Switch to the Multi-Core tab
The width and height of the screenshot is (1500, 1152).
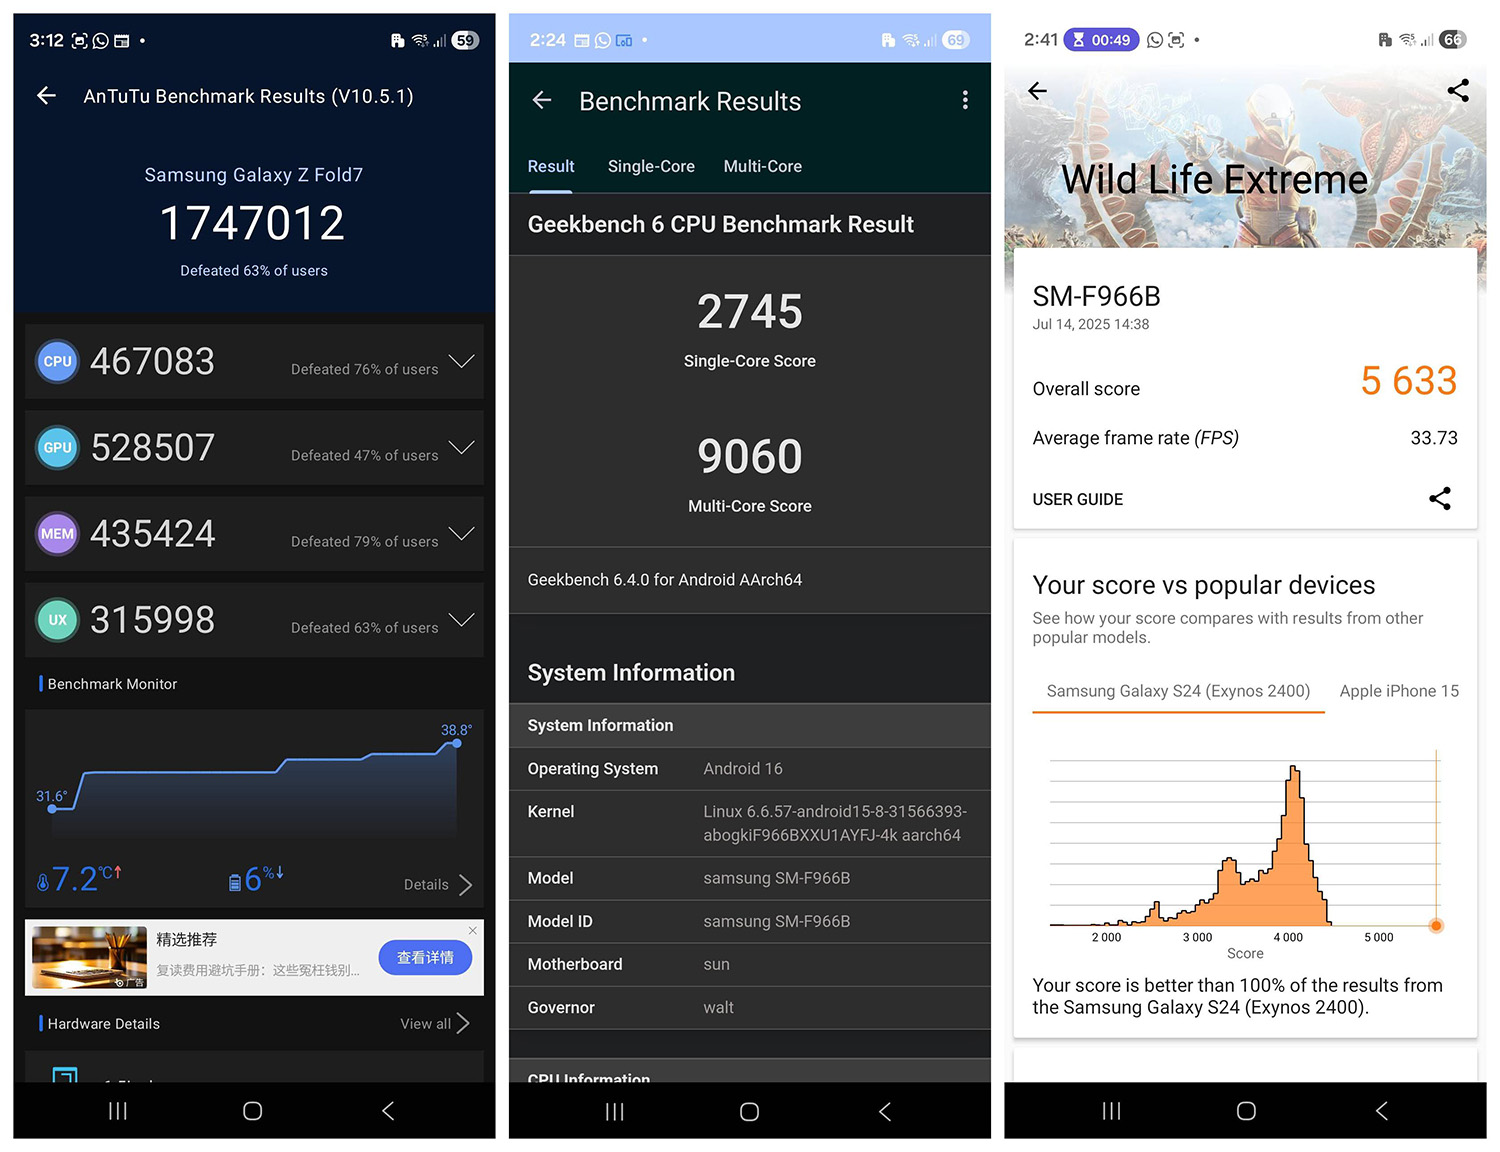pyautogui.click(x=763, y=166)
